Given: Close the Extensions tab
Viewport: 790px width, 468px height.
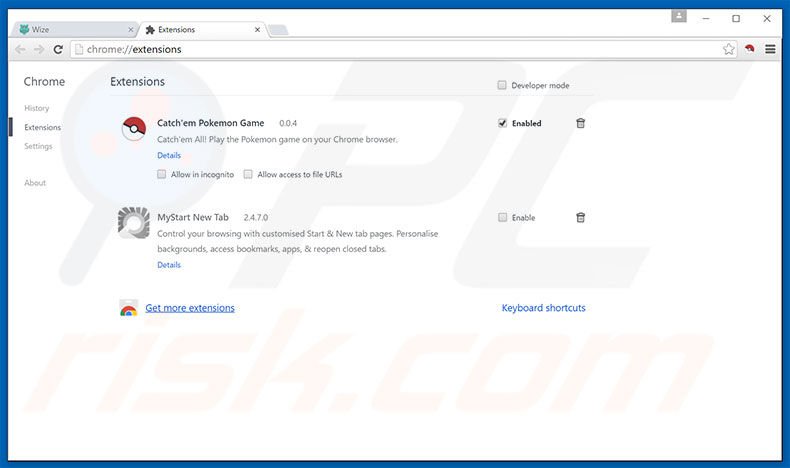Looking at the screenshot, I should (x=257, y=30).
